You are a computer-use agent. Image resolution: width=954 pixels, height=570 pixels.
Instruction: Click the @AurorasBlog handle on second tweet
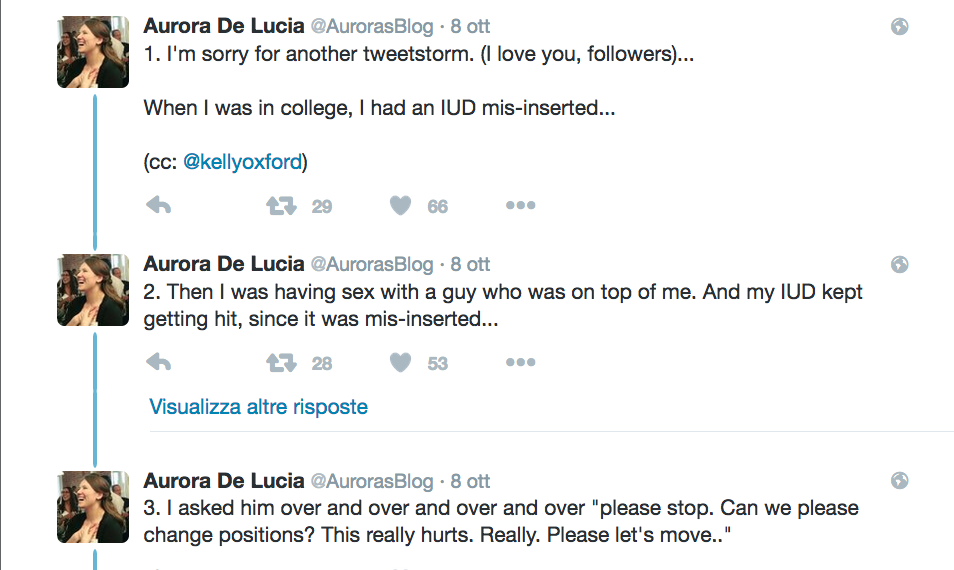click(x=372, y=265)
